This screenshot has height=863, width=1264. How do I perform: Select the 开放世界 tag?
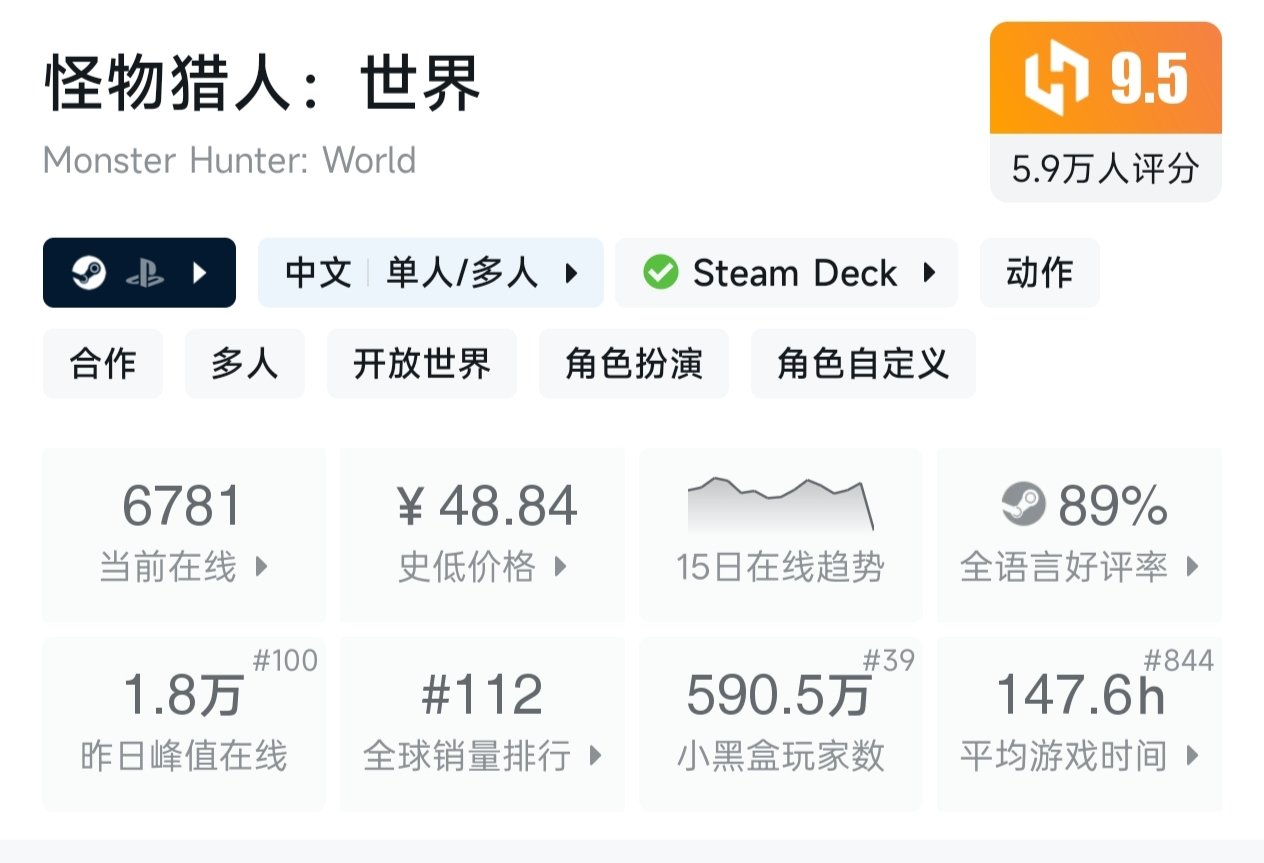pos(422,364)
